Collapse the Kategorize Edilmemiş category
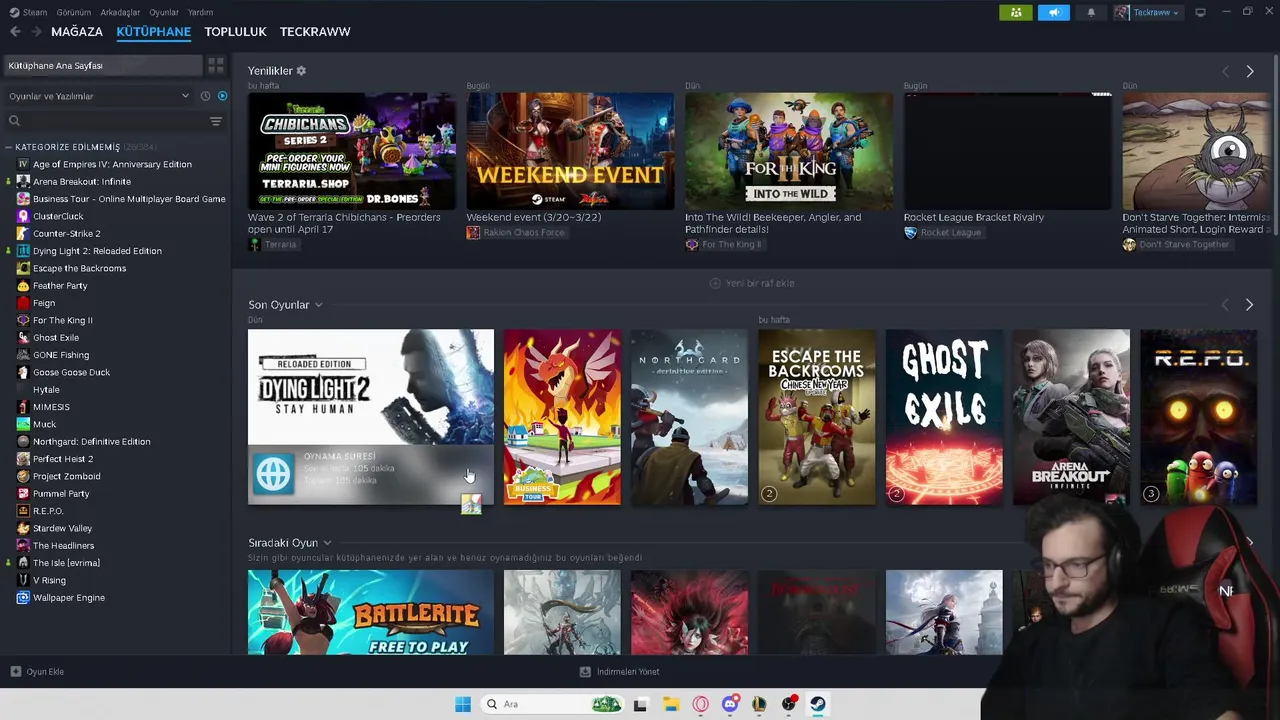1280x720 pixels. 8,147
